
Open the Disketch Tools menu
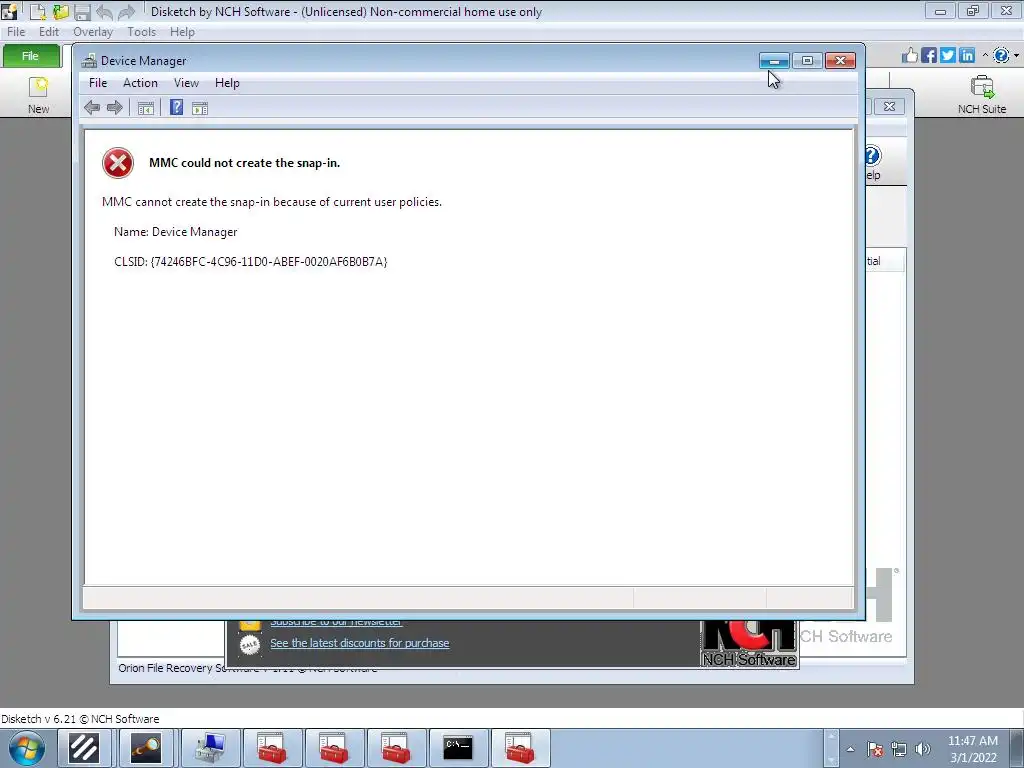point(141,31)
